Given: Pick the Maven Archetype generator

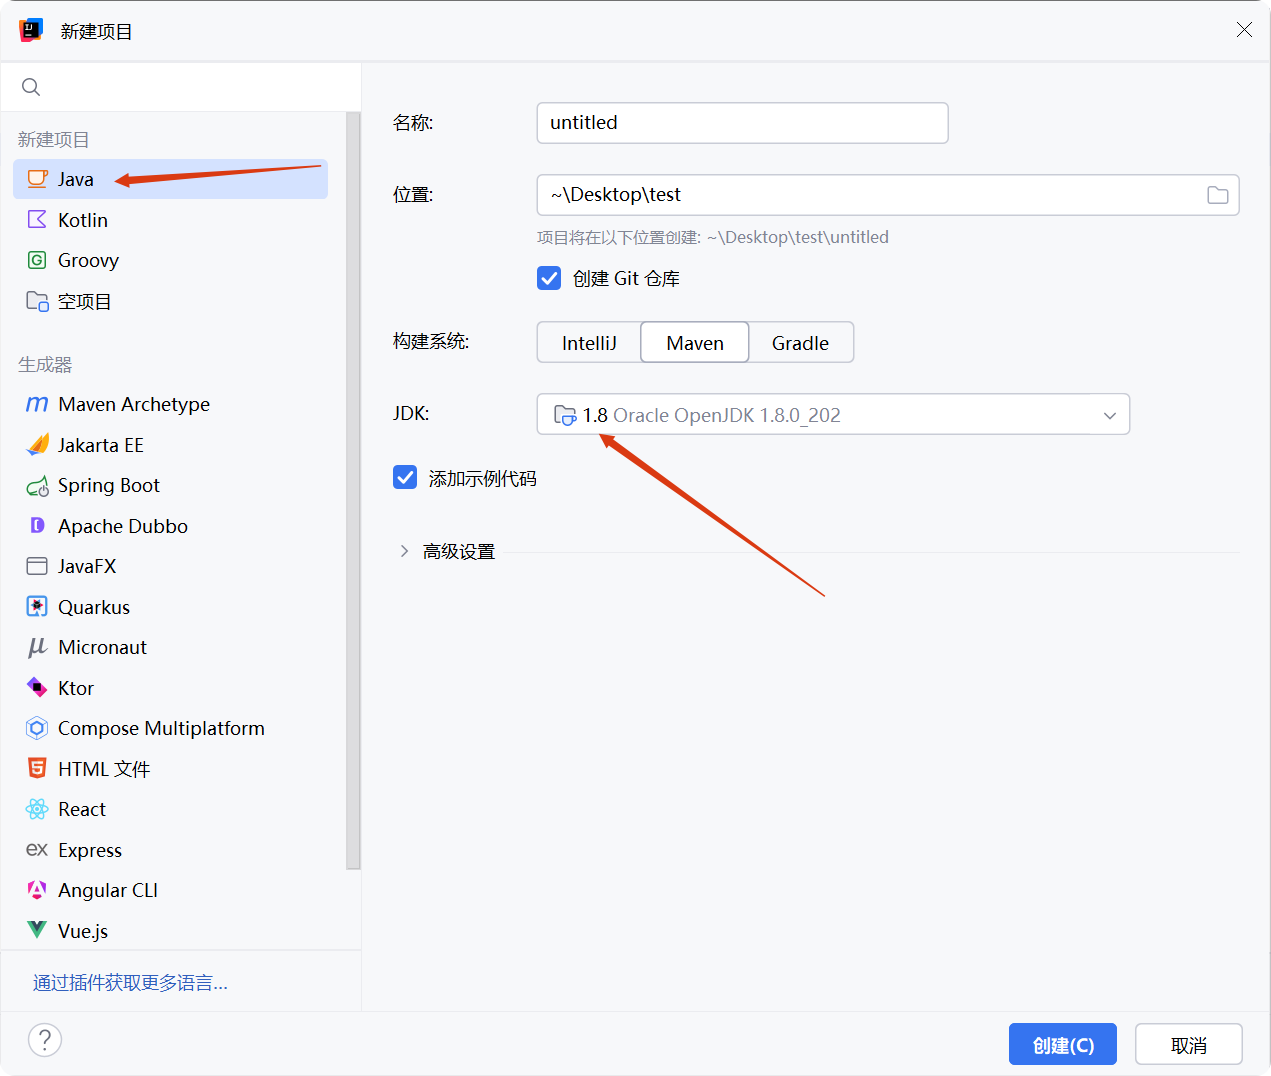Looking at the screenshot, I should click(x=170, y=404).
